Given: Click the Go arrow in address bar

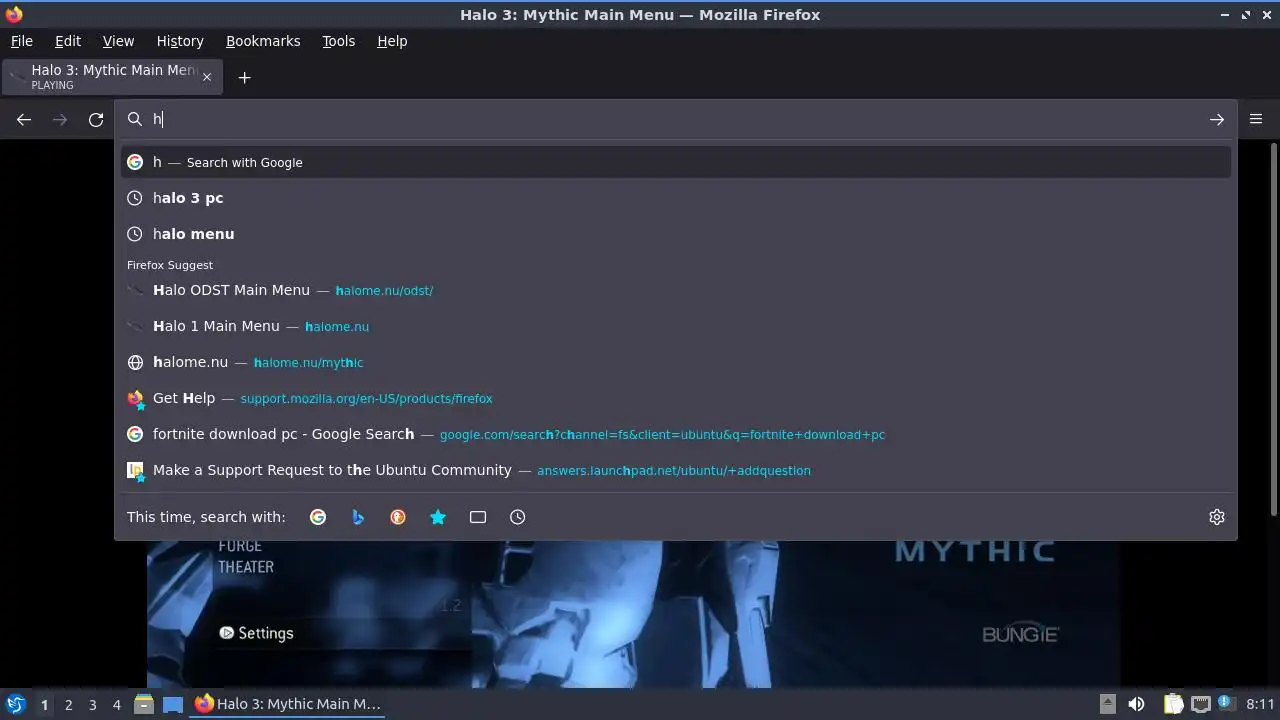Looking at the screenshot, I should 1217,120.
